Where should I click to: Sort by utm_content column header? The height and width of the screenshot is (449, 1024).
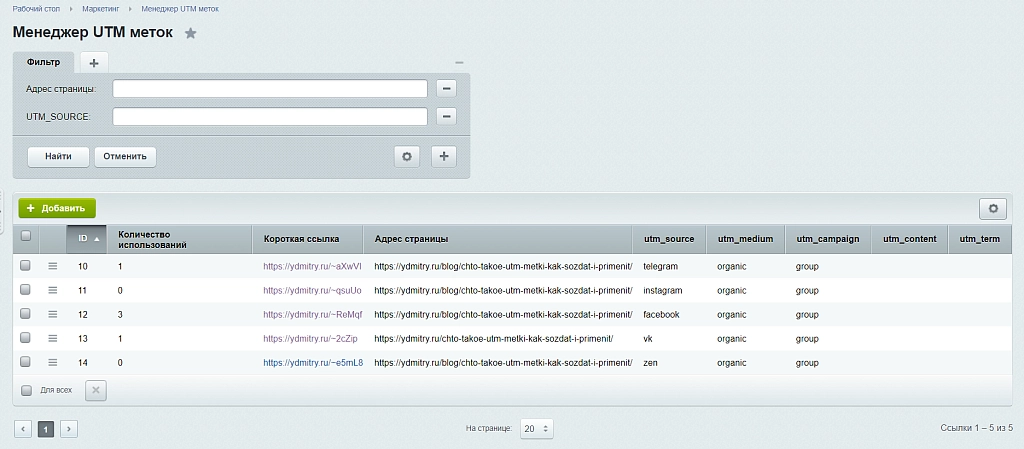[x=910, y=239]
